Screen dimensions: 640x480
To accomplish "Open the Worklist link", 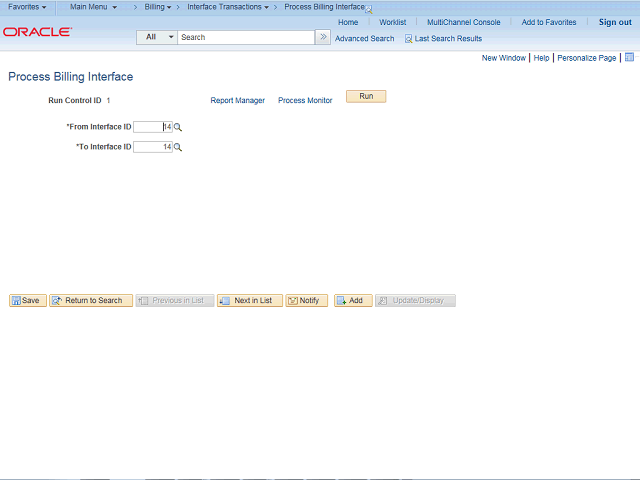I will [392, 22].
